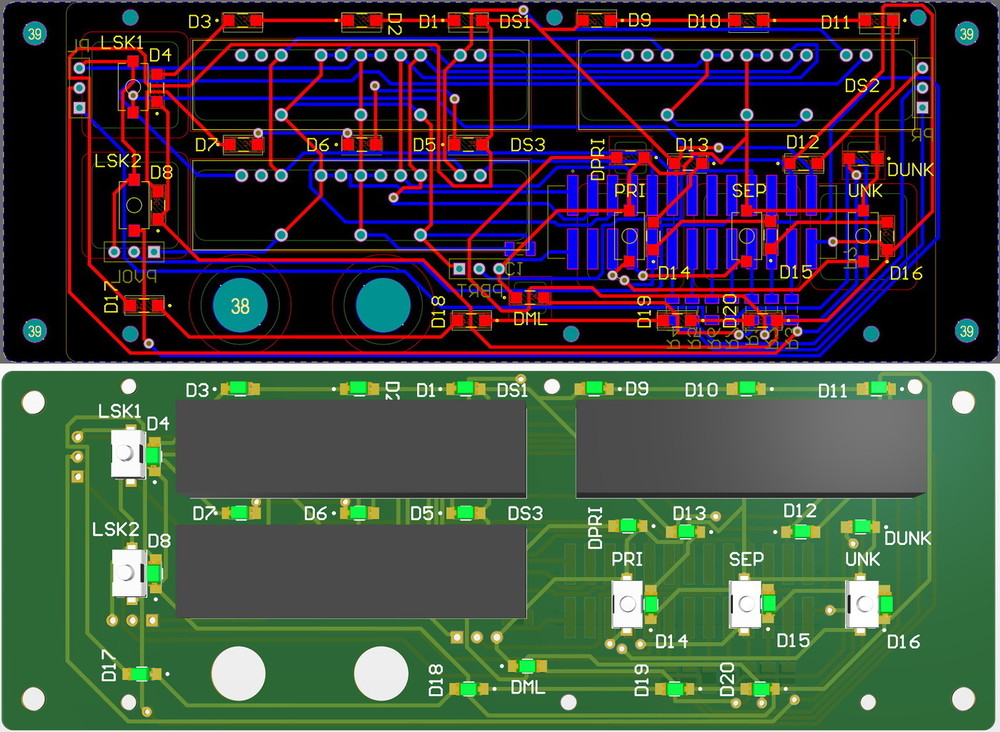Select the D14 designator in the 2D layout
The image size is (1000, 732).
674,274
